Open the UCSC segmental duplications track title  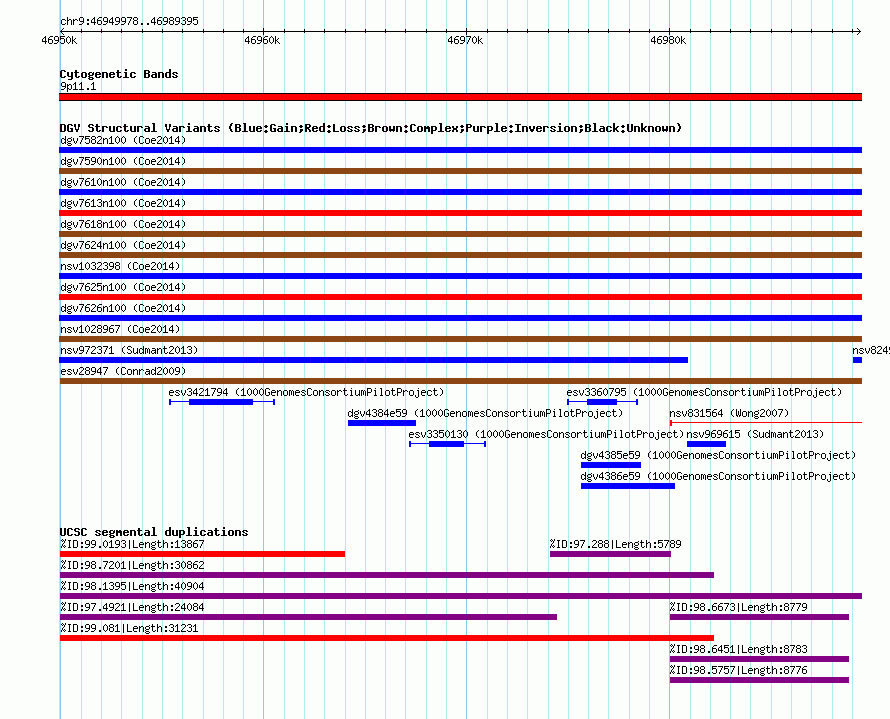click(154, 532)
